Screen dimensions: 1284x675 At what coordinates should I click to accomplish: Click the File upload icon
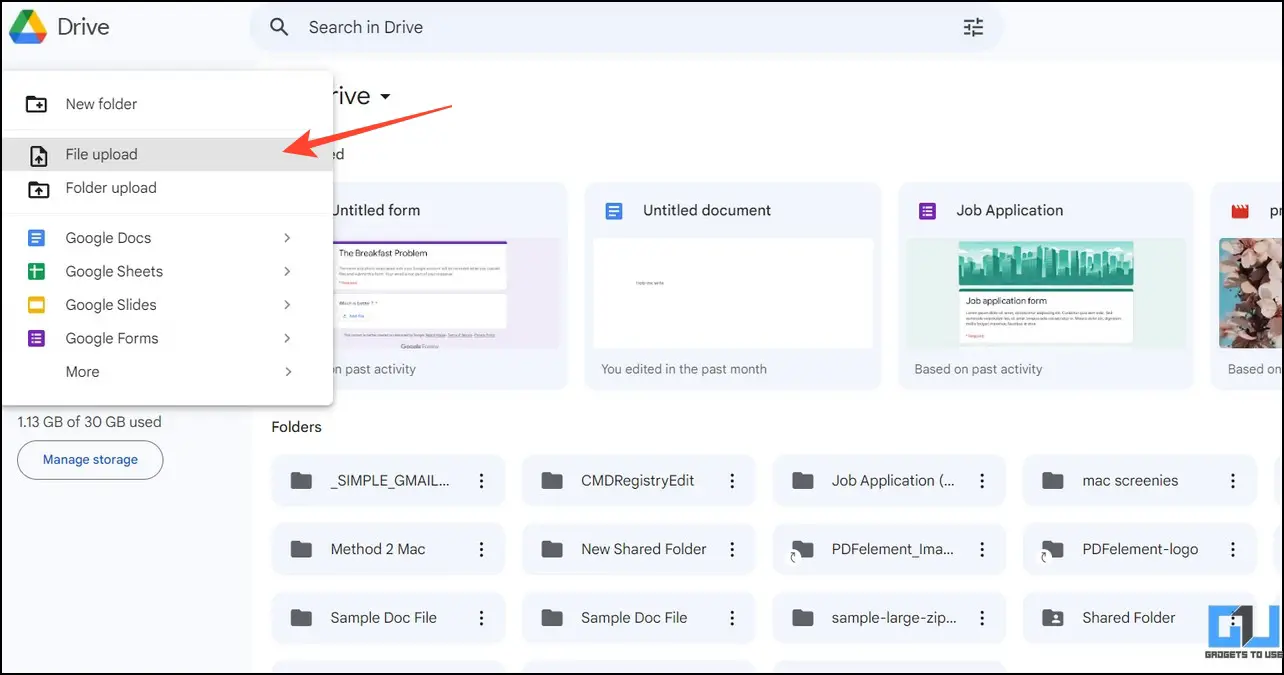pos(37,155)
